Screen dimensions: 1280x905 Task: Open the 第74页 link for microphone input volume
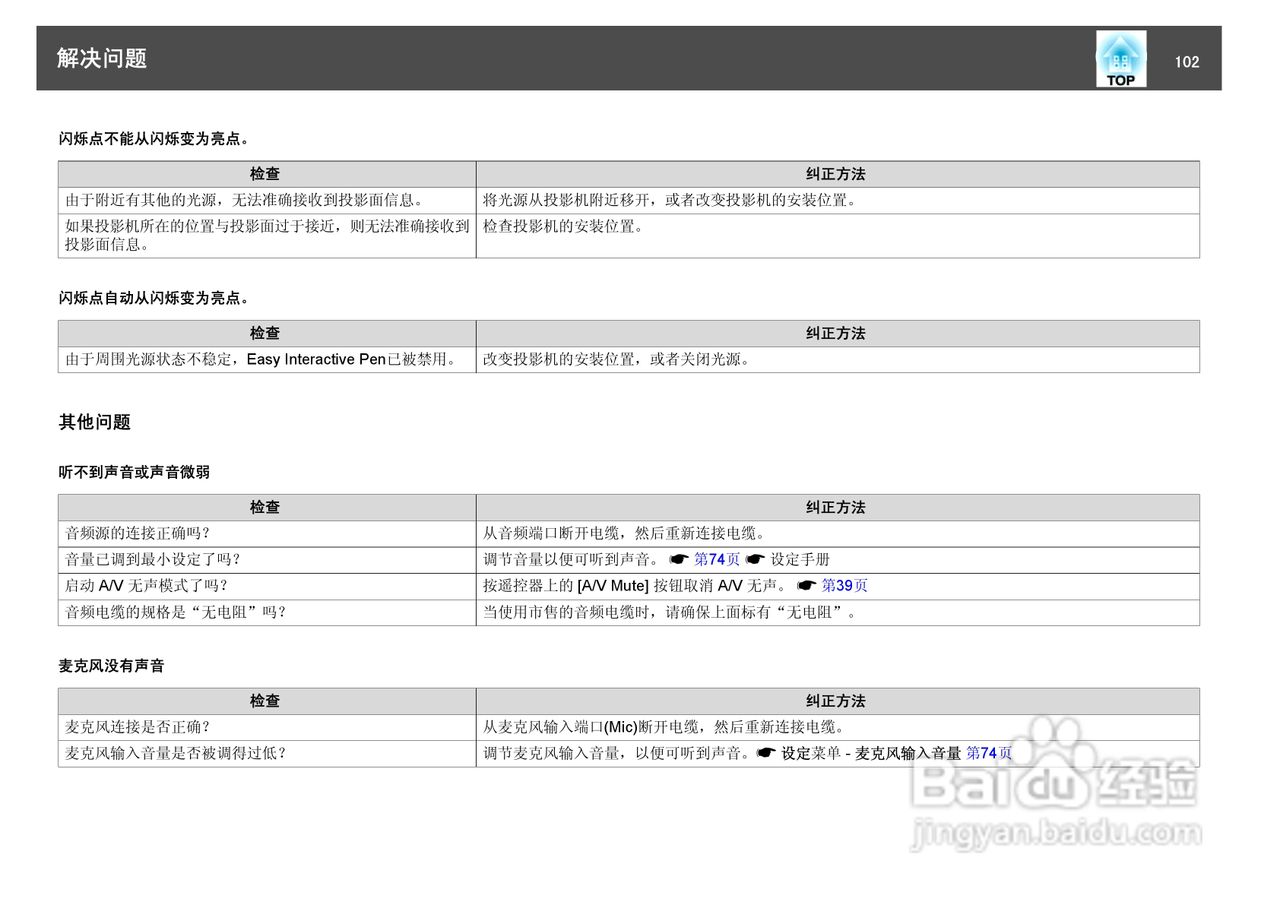click(989, 754)
